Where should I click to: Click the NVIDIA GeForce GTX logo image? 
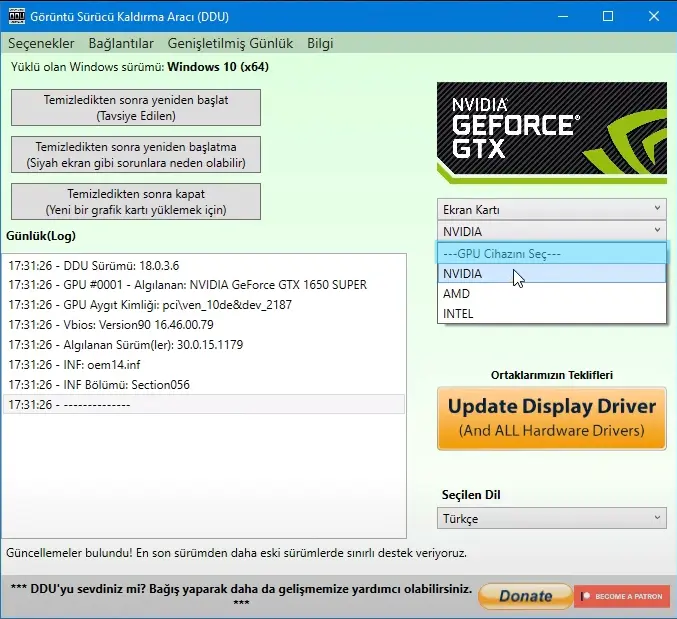552,133
